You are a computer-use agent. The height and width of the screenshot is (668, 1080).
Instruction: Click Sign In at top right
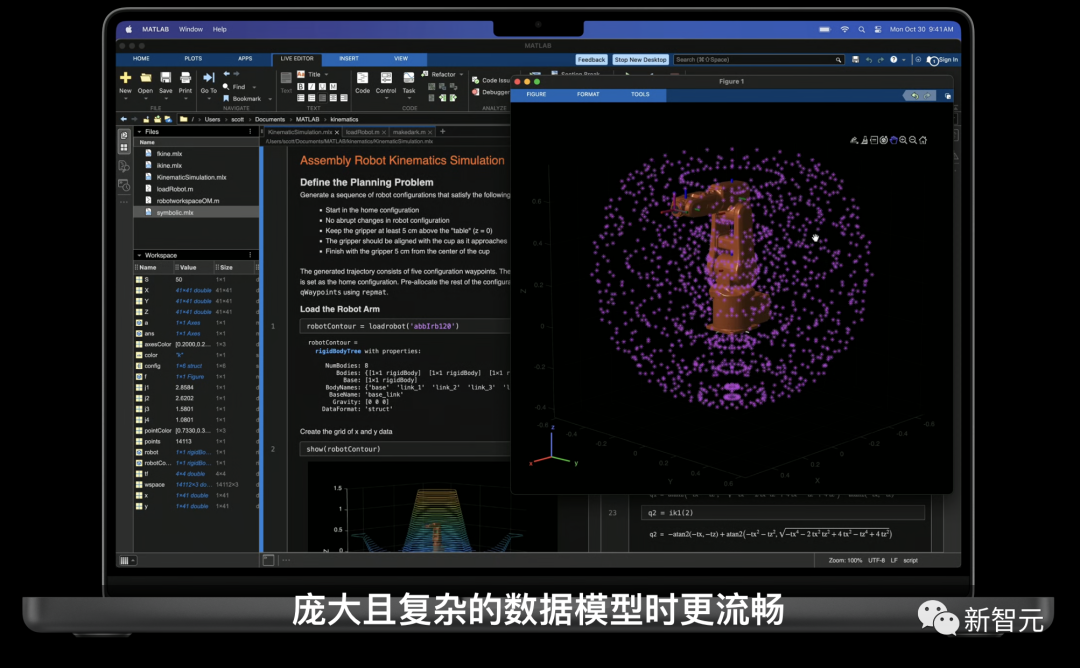[948, 60]
